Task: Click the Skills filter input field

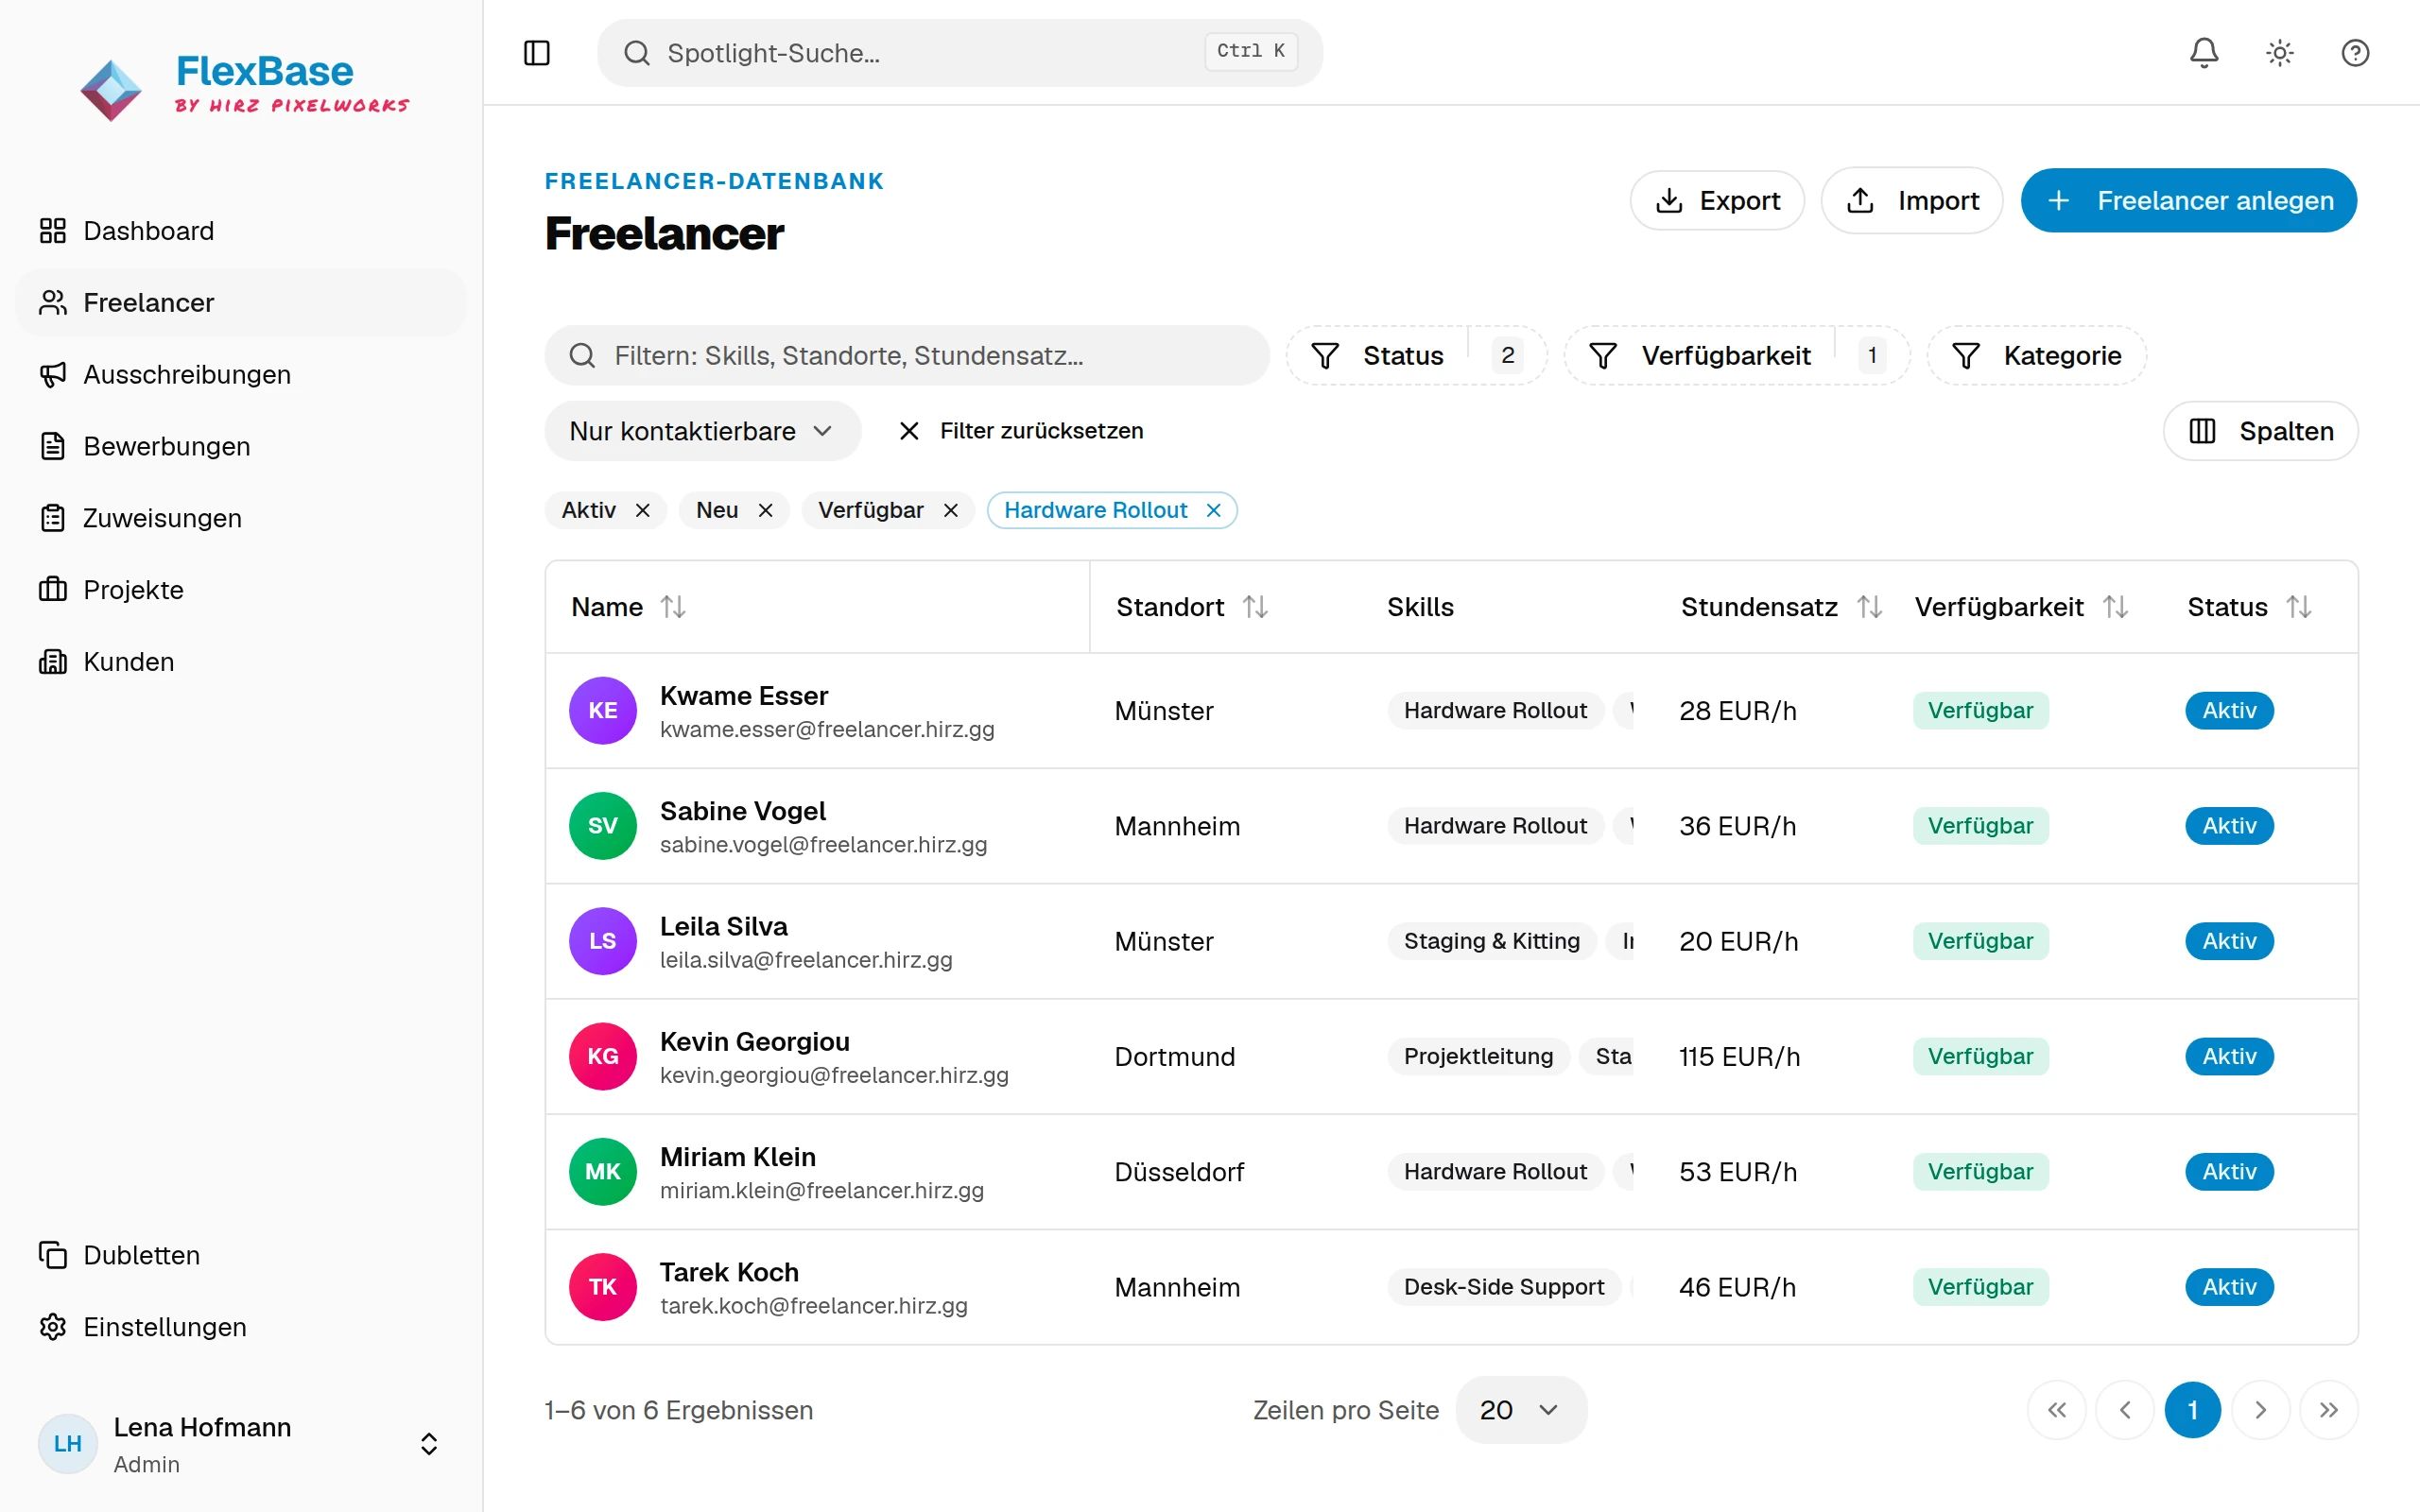Action: (x=907, y=356)
